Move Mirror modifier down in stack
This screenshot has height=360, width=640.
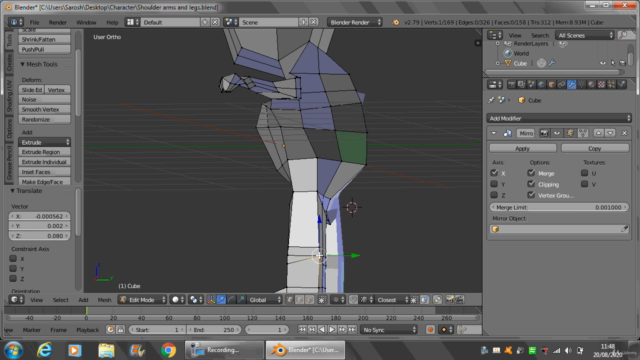(x=610, y=133)
